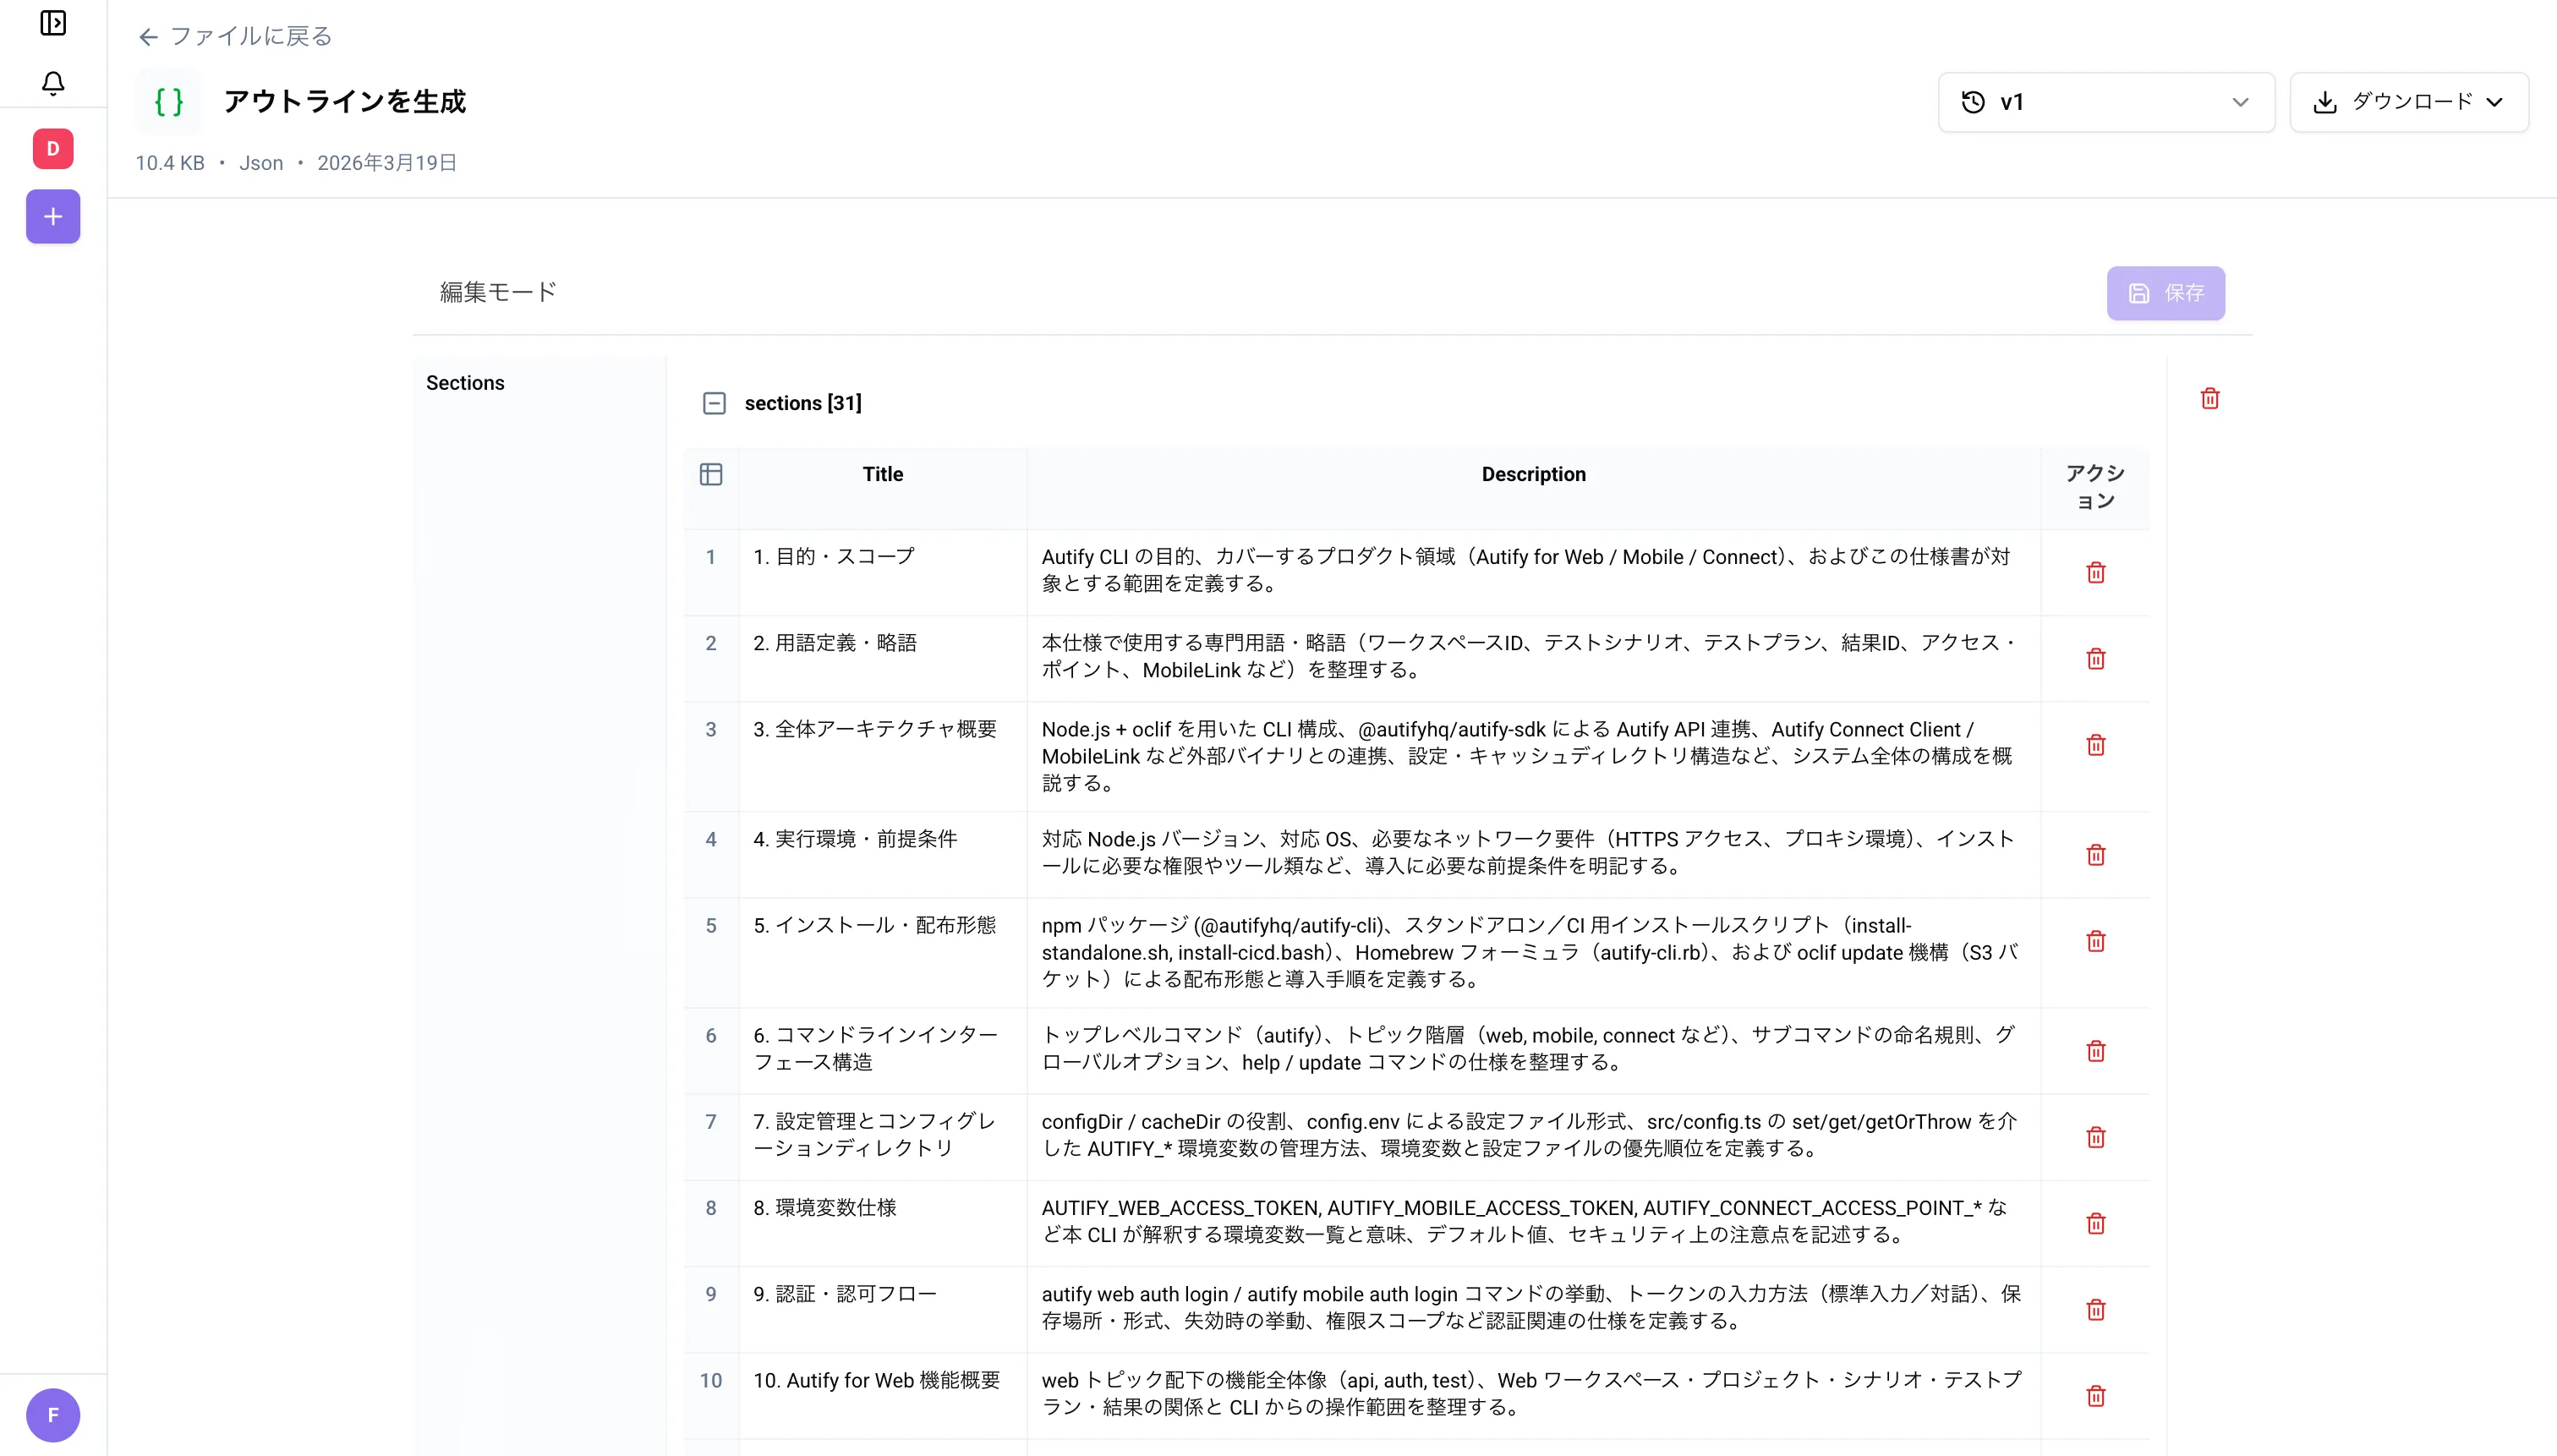Click the アクション column header
2557x1456 pixels.
tap(2095, 487)
